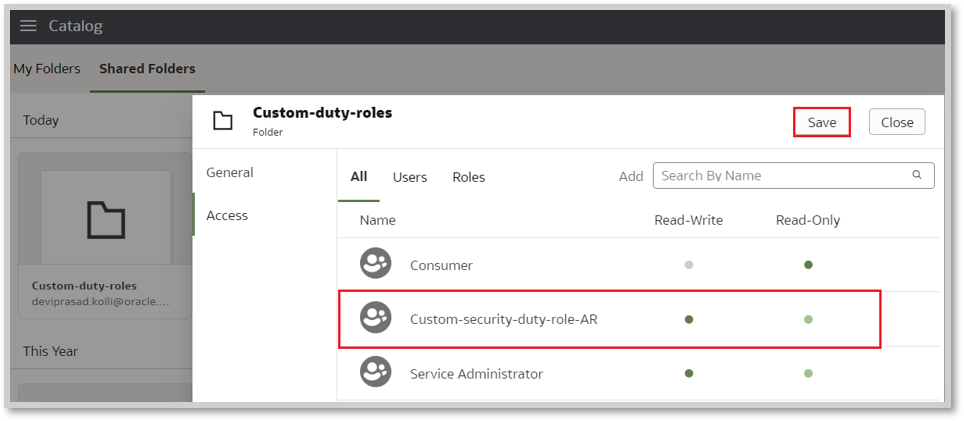Open the hamburger navigation menu
This screenshot has height=421, width=964.
coord(28,26)
